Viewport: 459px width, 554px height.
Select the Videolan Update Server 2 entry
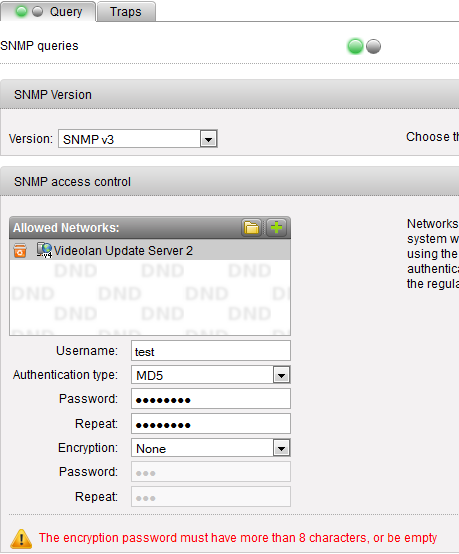tap(150, 250)
